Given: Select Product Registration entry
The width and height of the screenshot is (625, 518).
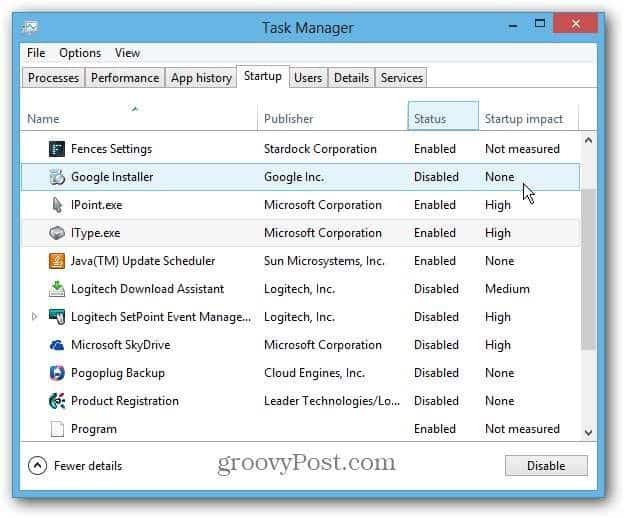Looking at the screenshot, I should [125, 401].
